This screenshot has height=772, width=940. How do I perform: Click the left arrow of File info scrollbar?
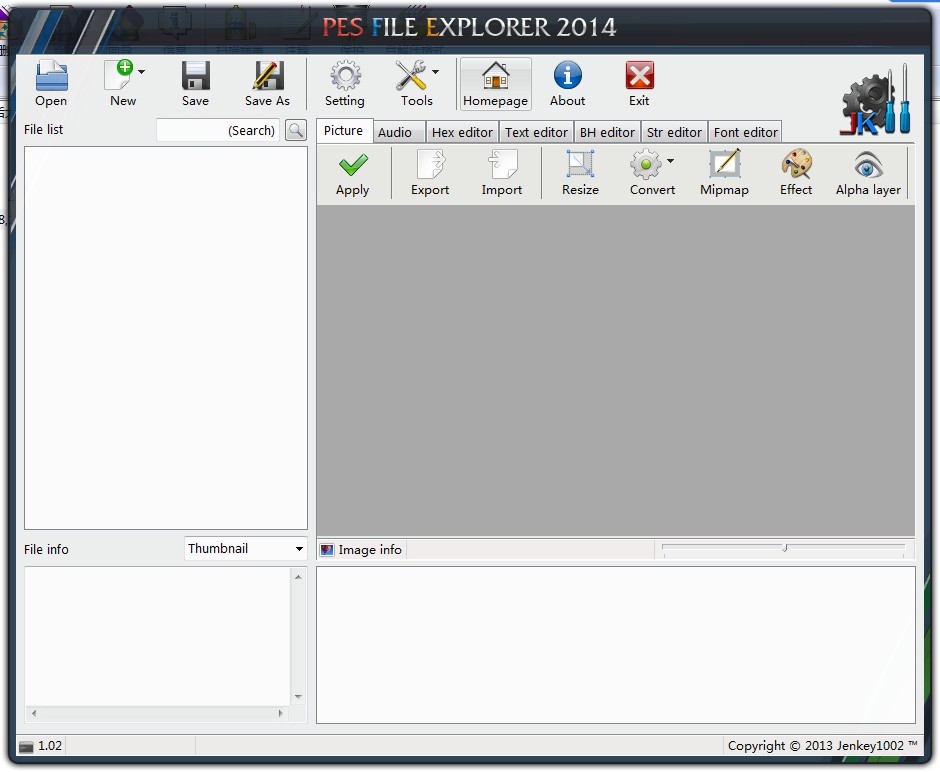point(34,713)
